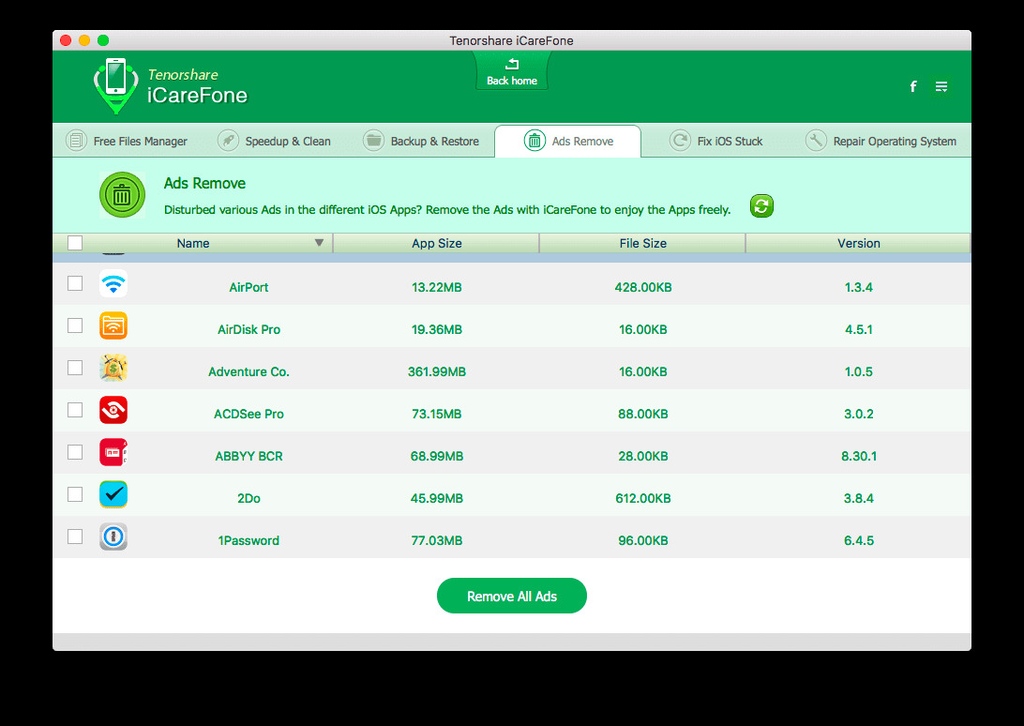The image size is (1024, 726).
Task: Click the ACDSee Pro app icon
Action: (x=114, y=410)
